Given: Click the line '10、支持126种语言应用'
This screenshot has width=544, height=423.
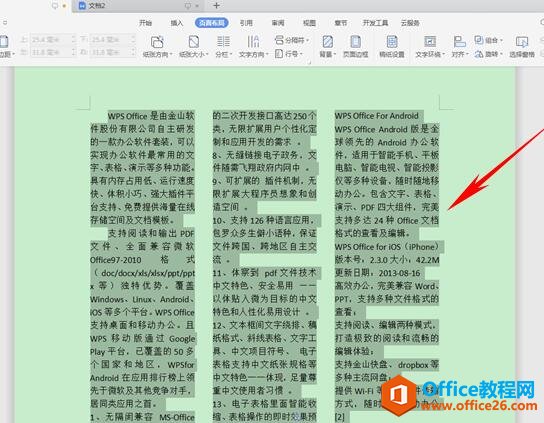Looking at the screenshot, I should coord(264,221).
